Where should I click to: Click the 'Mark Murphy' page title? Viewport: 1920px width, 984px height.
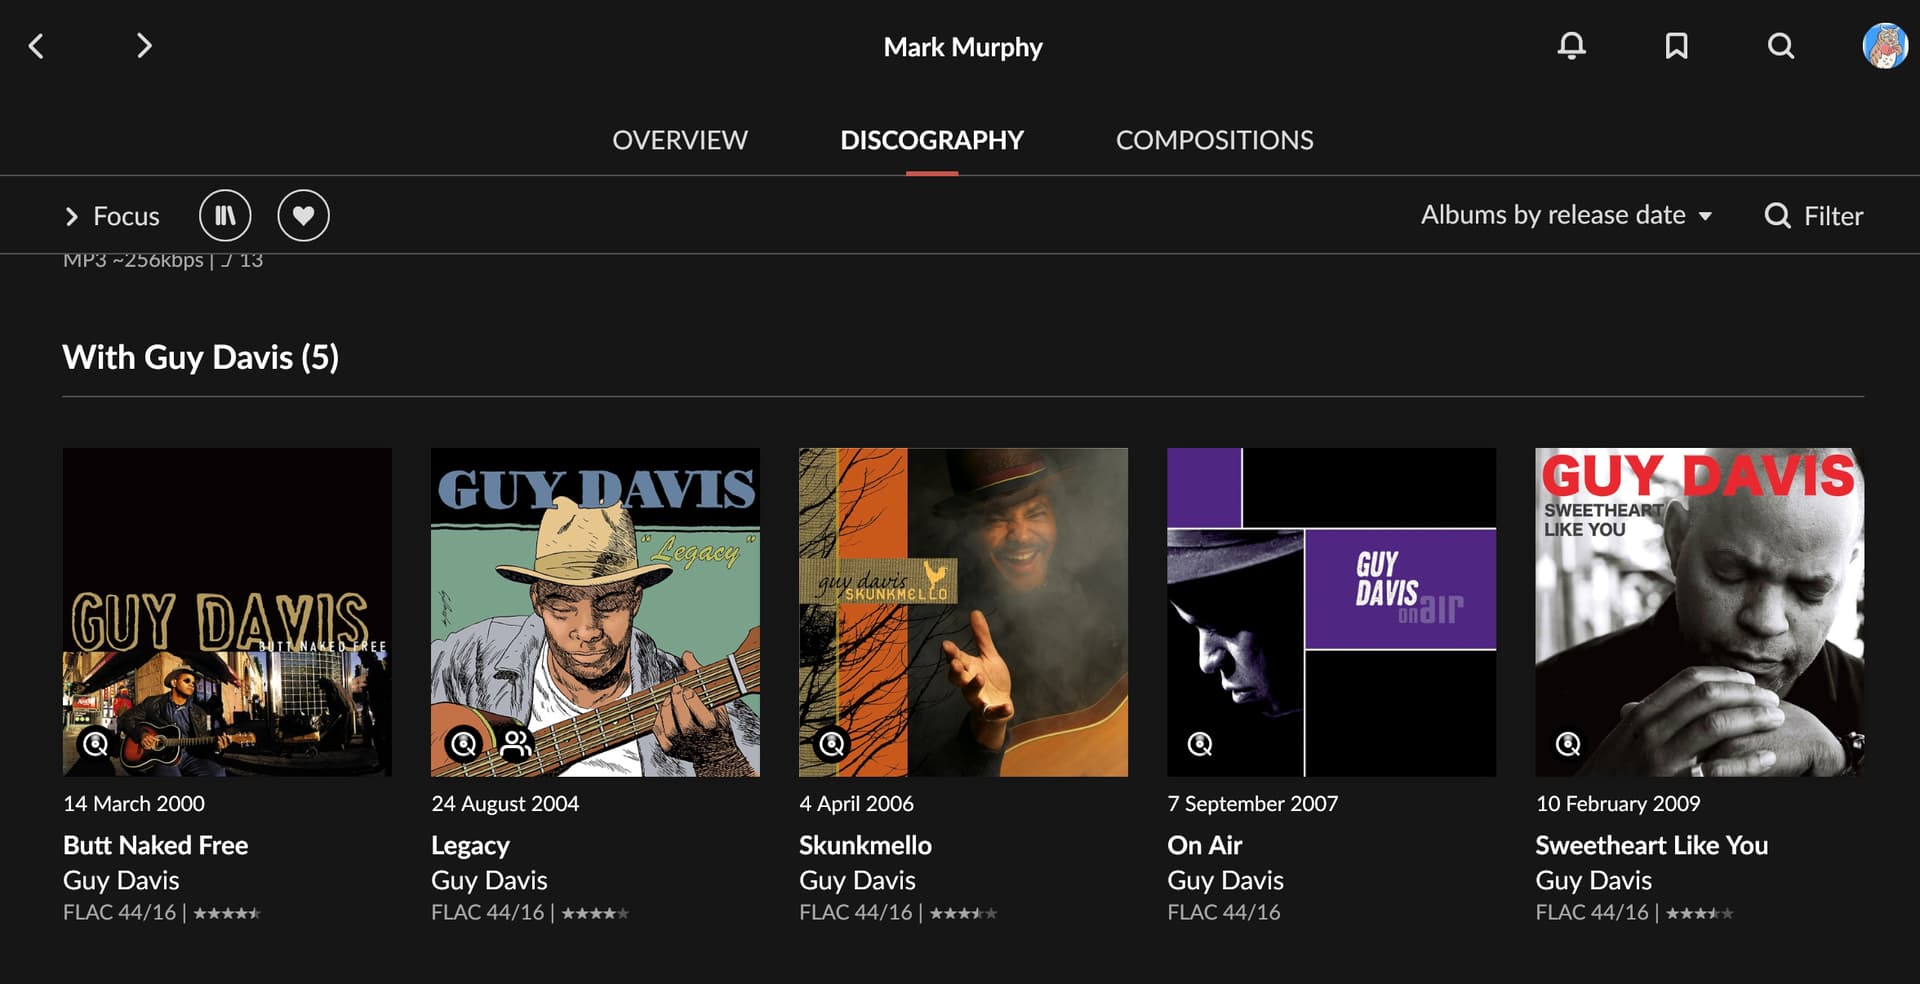pyautogui.click(x=963, y=47)
